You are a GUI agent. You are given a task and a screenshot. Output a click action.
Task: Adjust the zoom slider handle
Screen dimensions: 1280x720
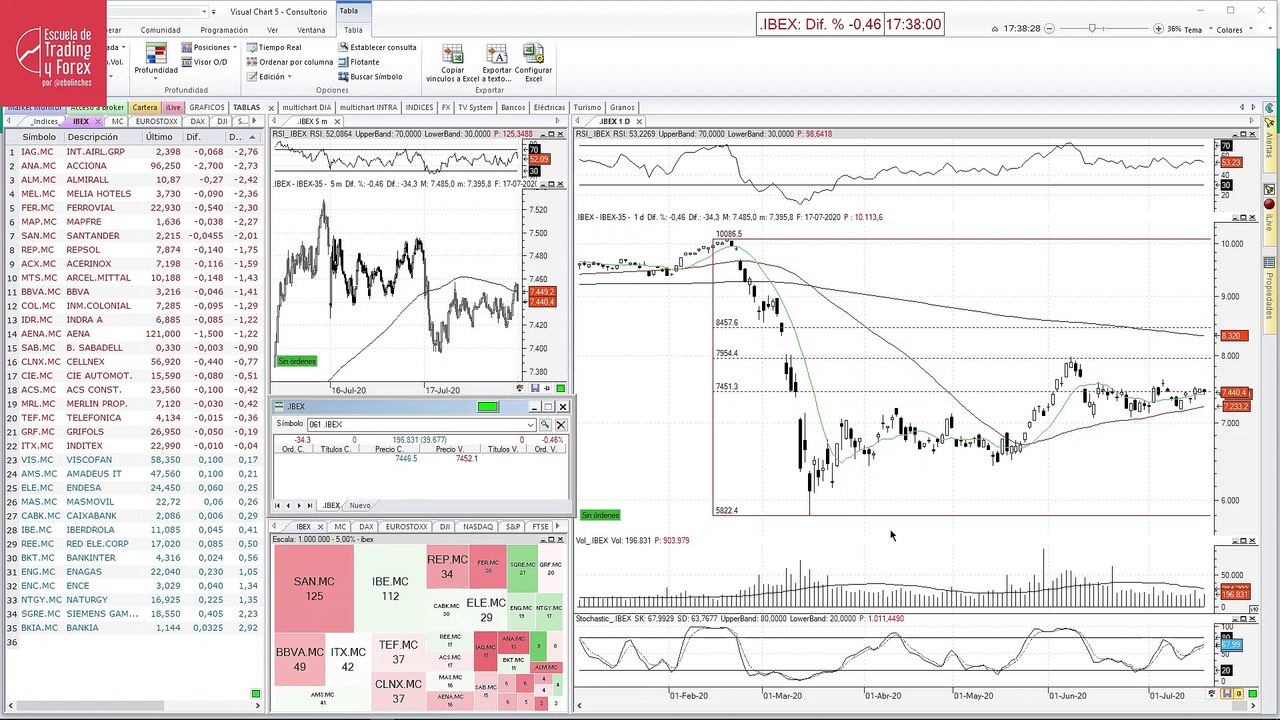[x=1092, y=29]
